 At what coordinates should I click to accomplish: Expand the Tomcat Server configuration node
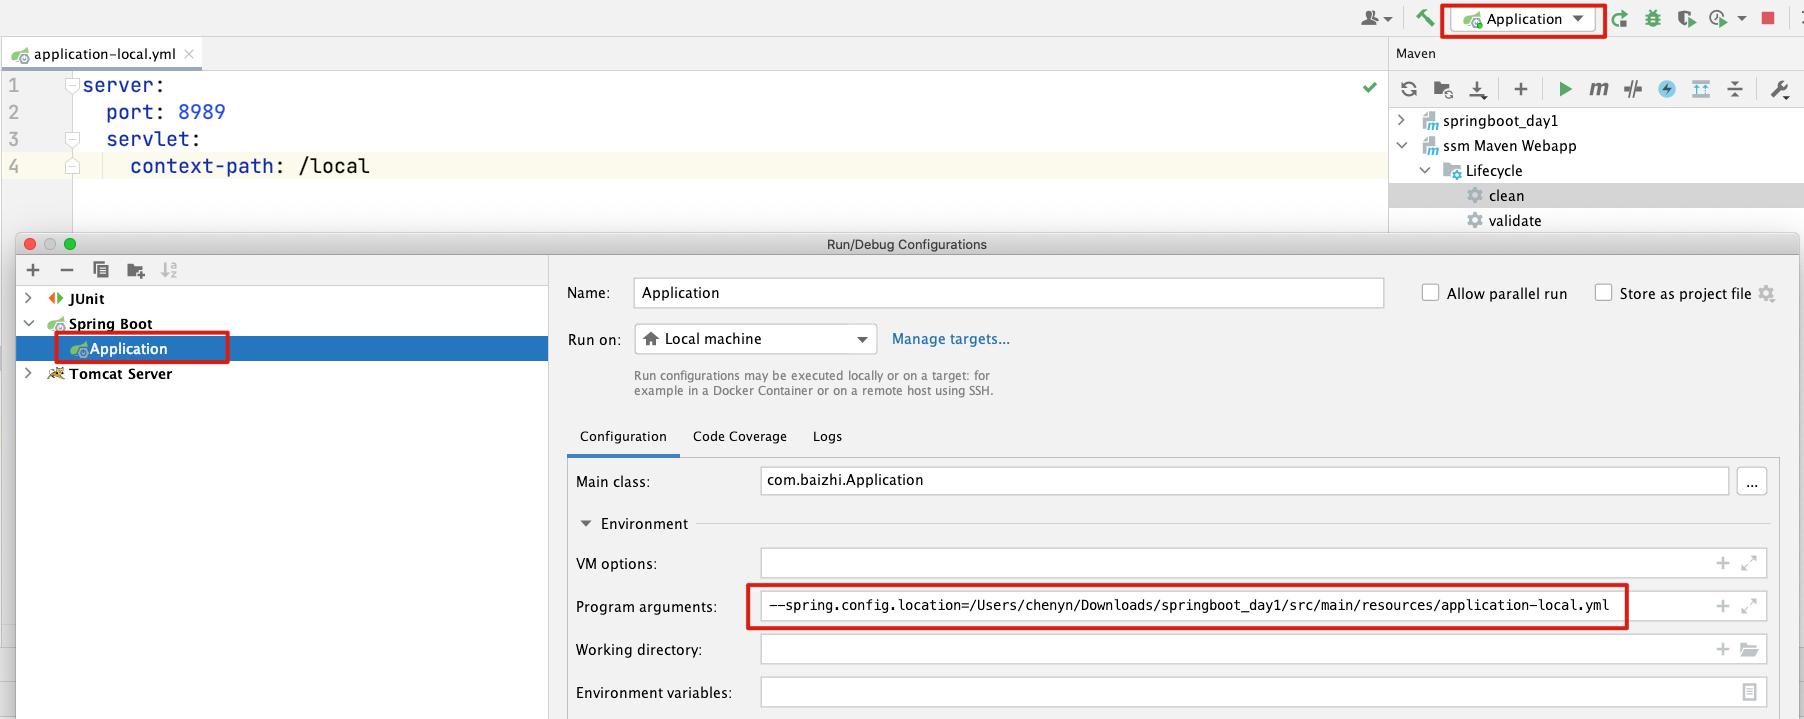[x=28, y=373]
